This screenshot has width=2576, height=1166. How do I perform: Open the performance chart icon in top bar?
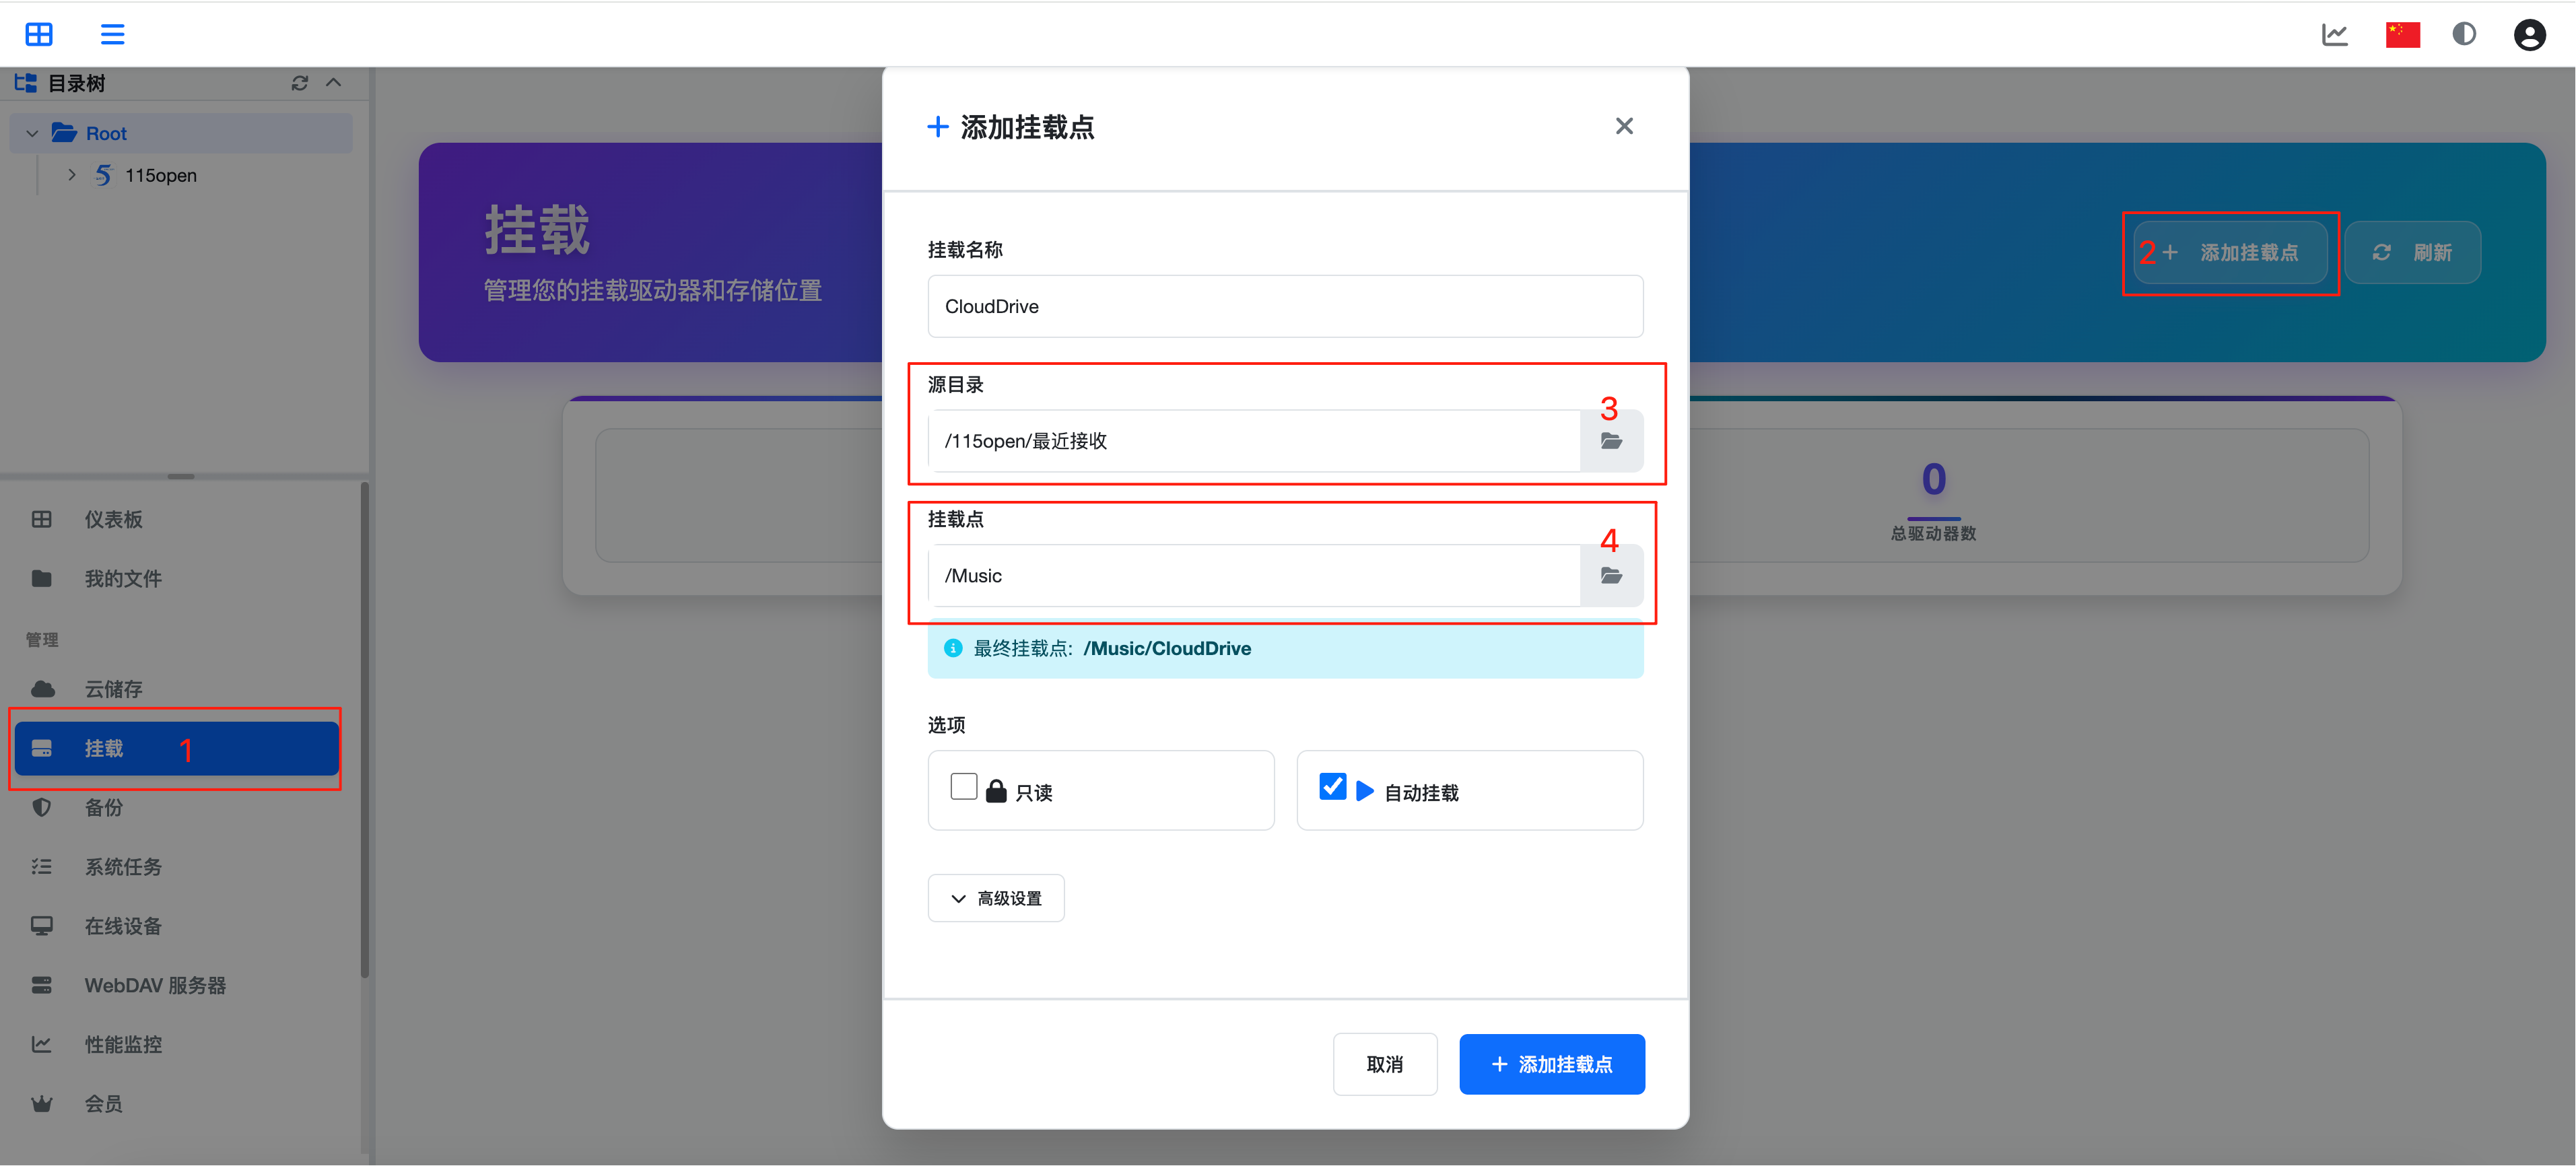2334,35
